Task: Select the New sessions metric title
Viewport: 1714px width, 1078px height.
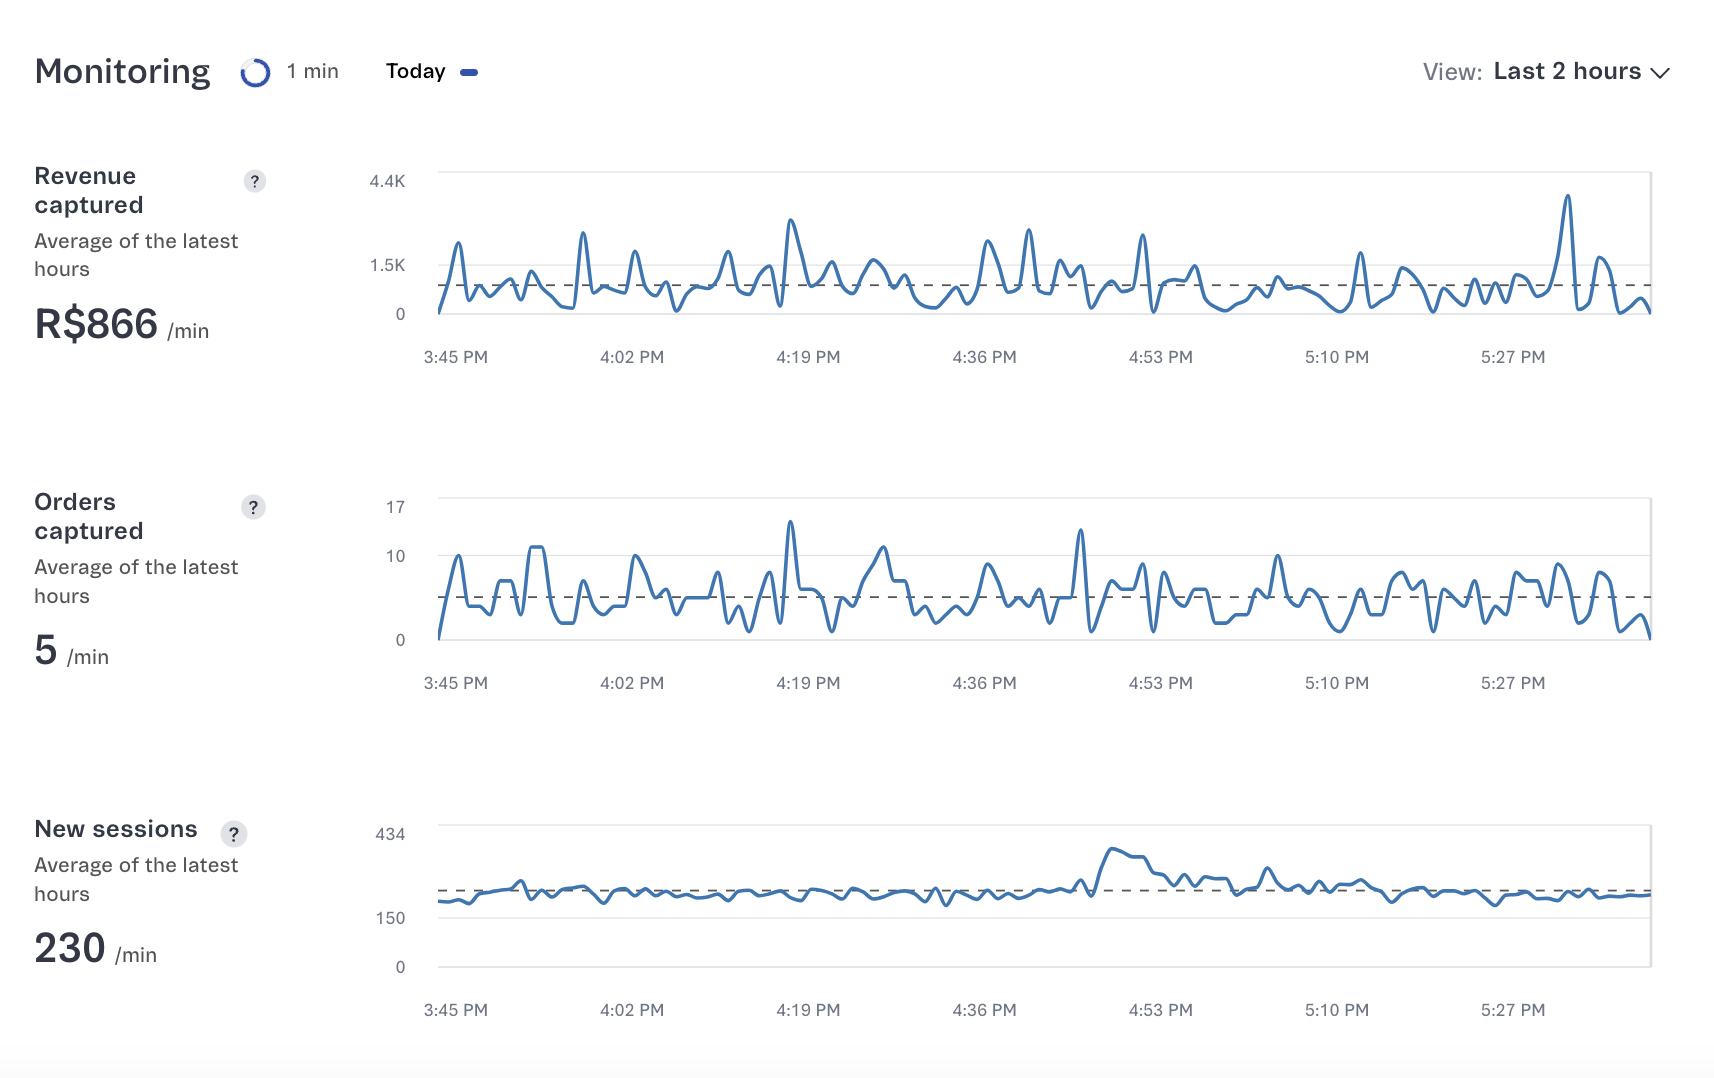Action: click(x=116, y=829)
